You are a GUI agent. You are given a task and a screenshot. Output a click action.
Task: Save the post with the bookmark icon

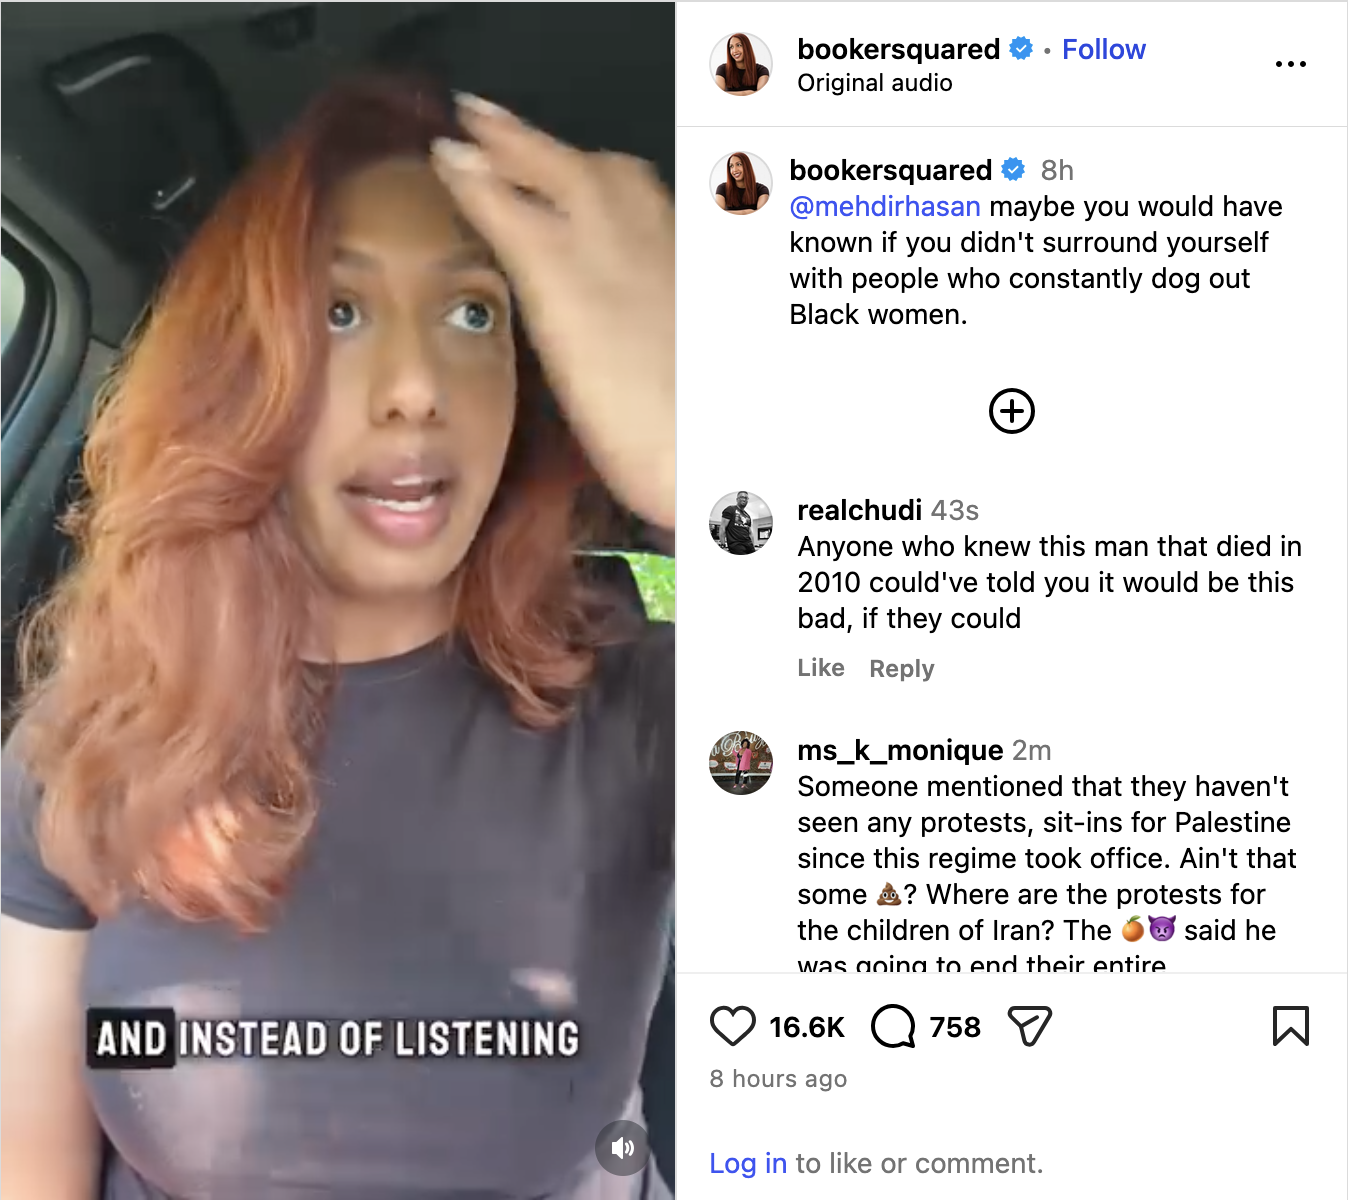tap(1290, 1026)
